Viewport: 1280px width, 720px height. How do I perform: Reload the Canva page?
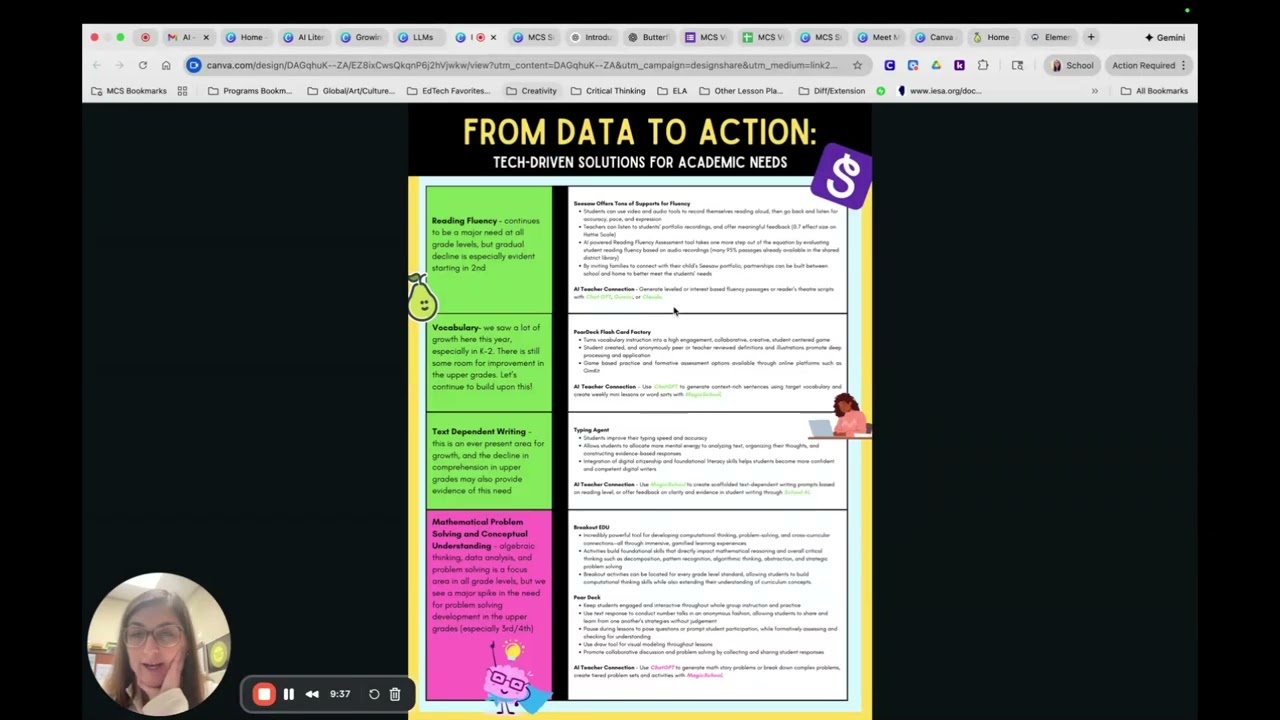point(143,65)
